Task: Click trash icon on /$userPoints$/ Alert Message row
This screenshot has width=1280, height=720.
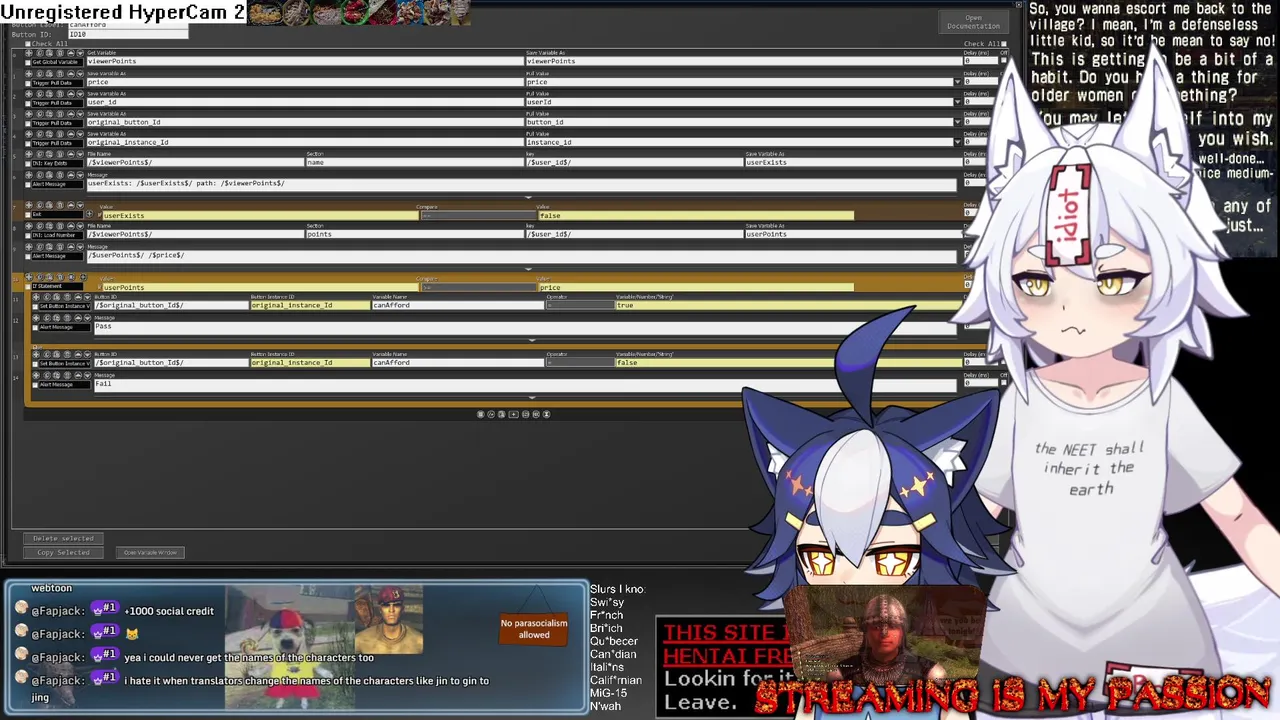Action: click(x=60, y=247)
